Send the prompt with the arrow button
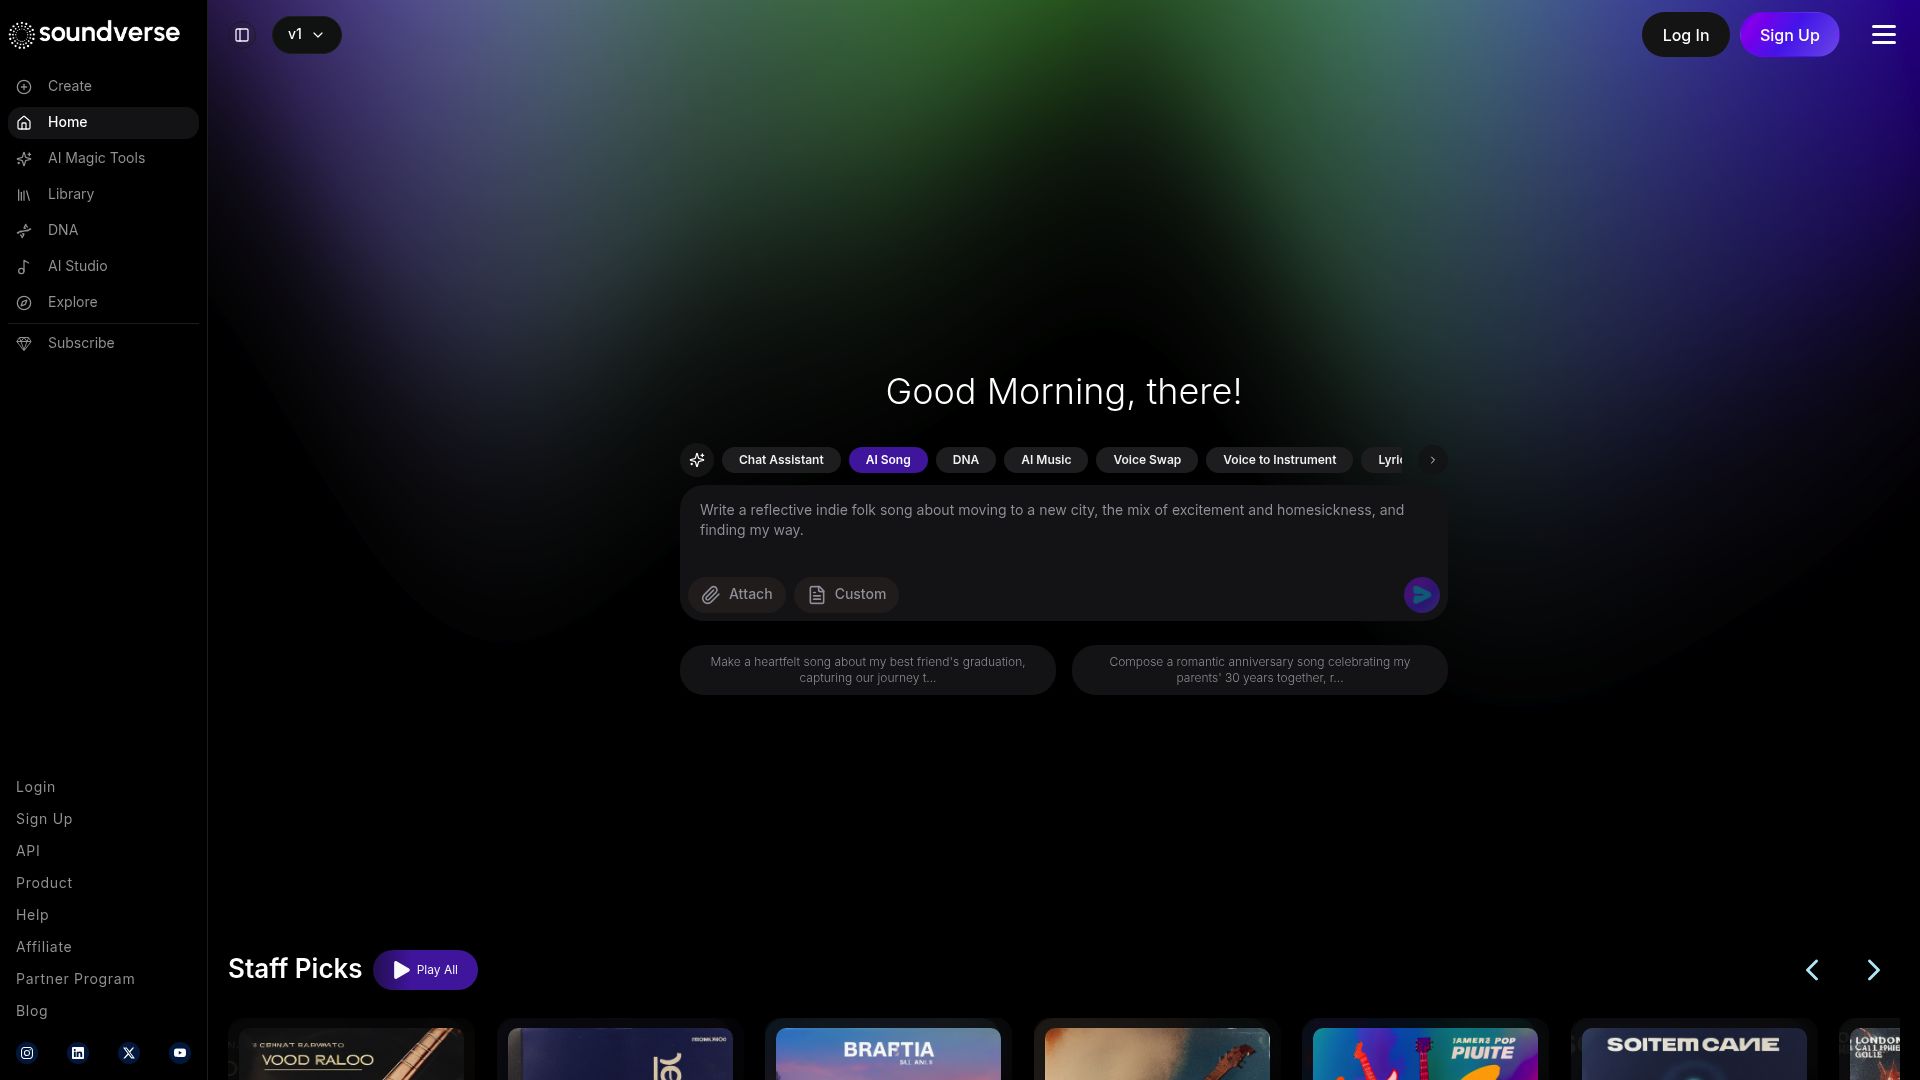This screenshot has width=1920, height=1080. 1421,595
